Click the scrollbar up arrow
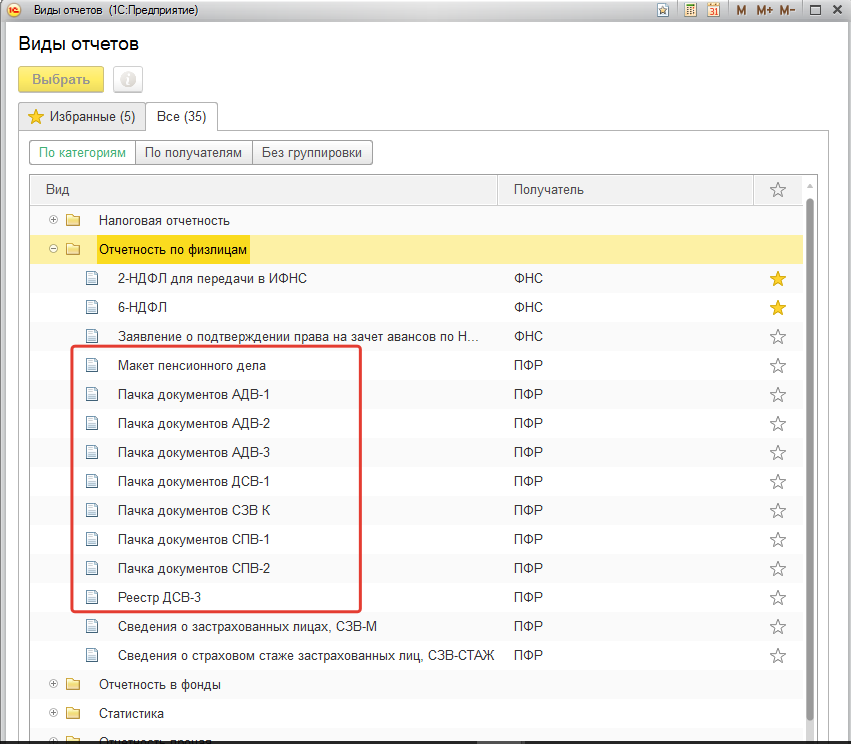This screenshot has height=744, width=851. [810, 186]
